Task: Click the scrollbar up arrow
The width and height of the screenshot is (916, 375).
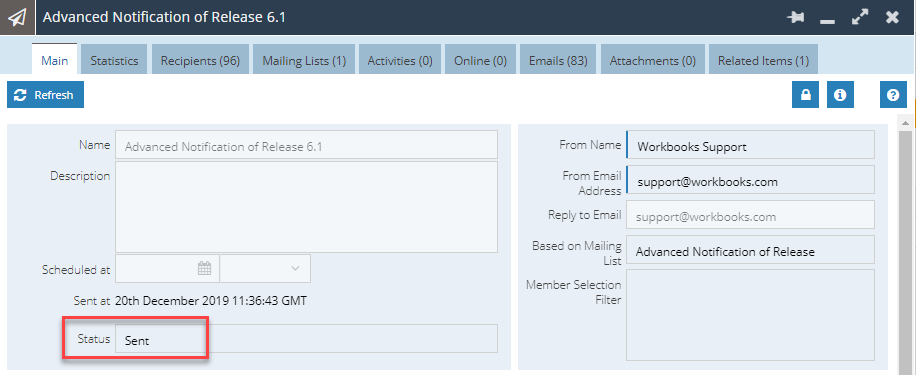Action: pyautogui.click(x=905, y=123)
